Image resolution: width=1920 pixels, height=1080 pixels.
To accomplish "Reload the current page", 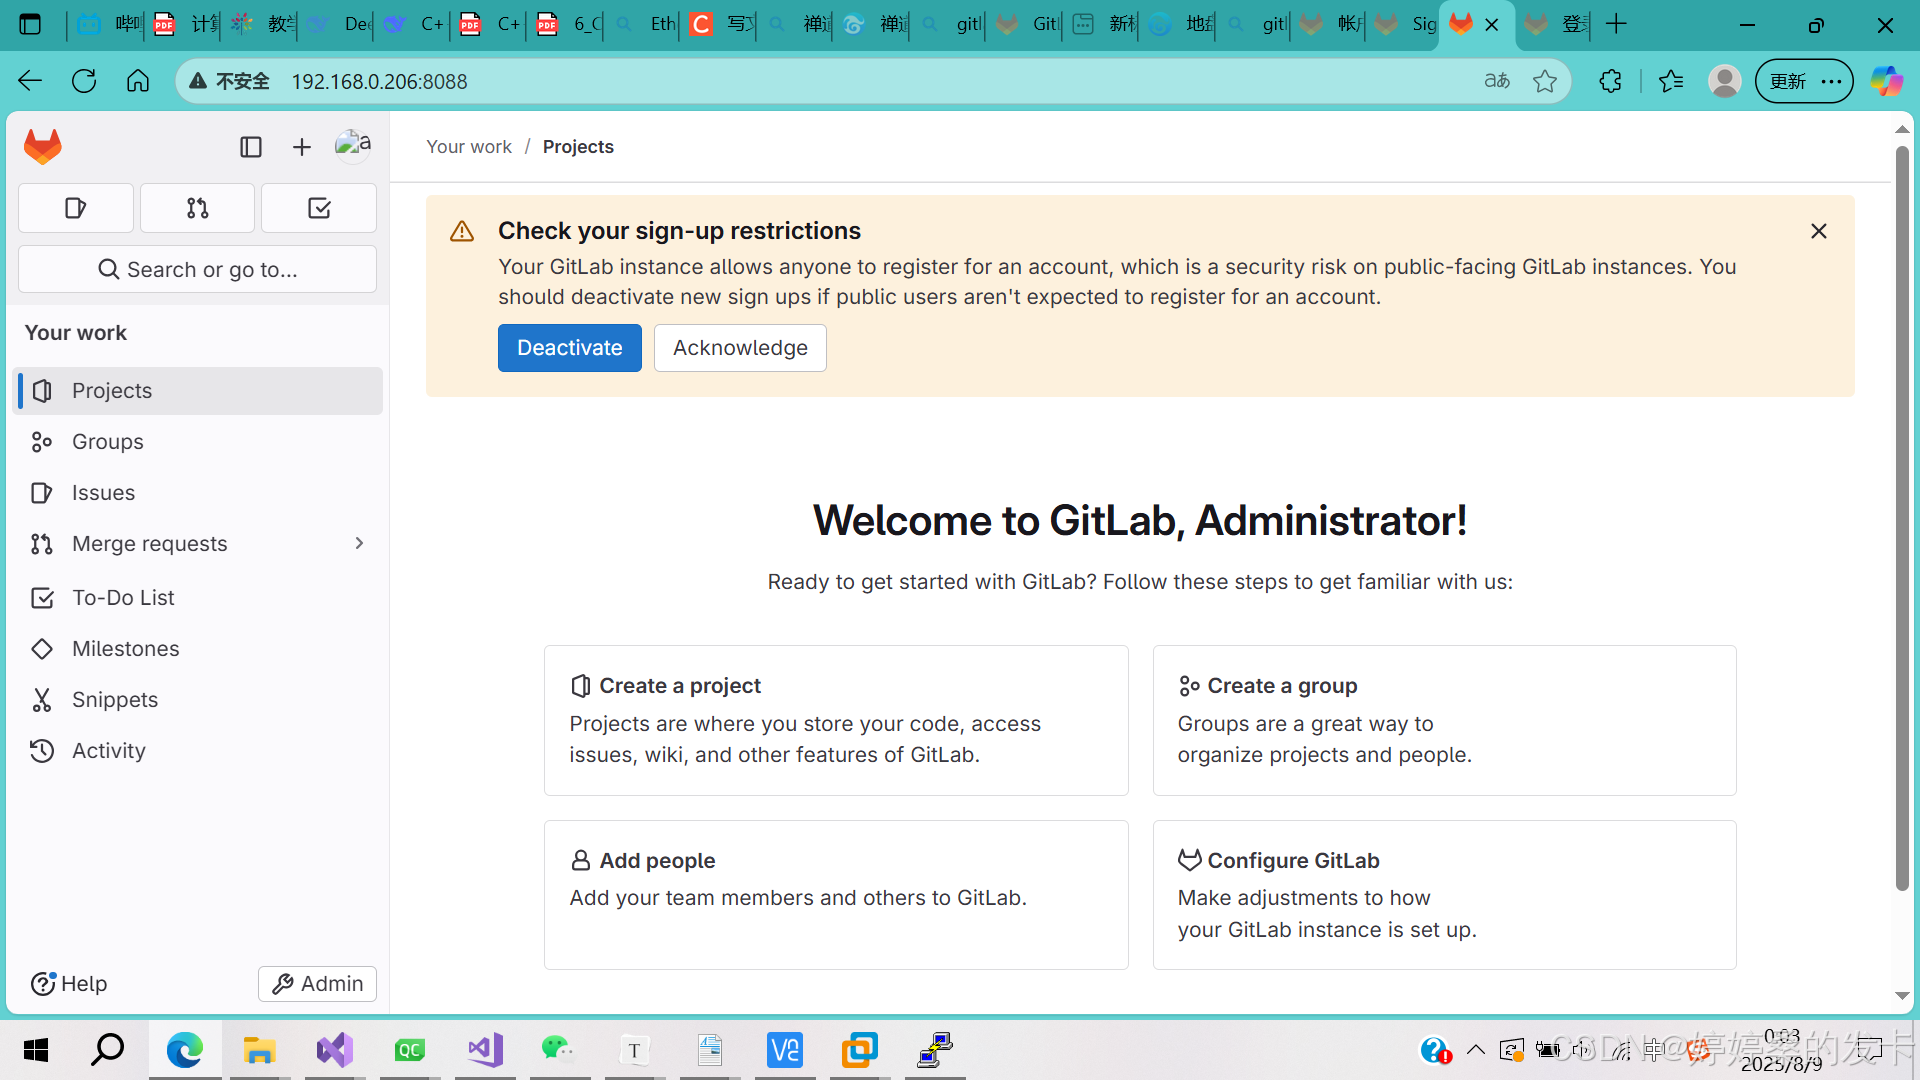I will 84,81.
